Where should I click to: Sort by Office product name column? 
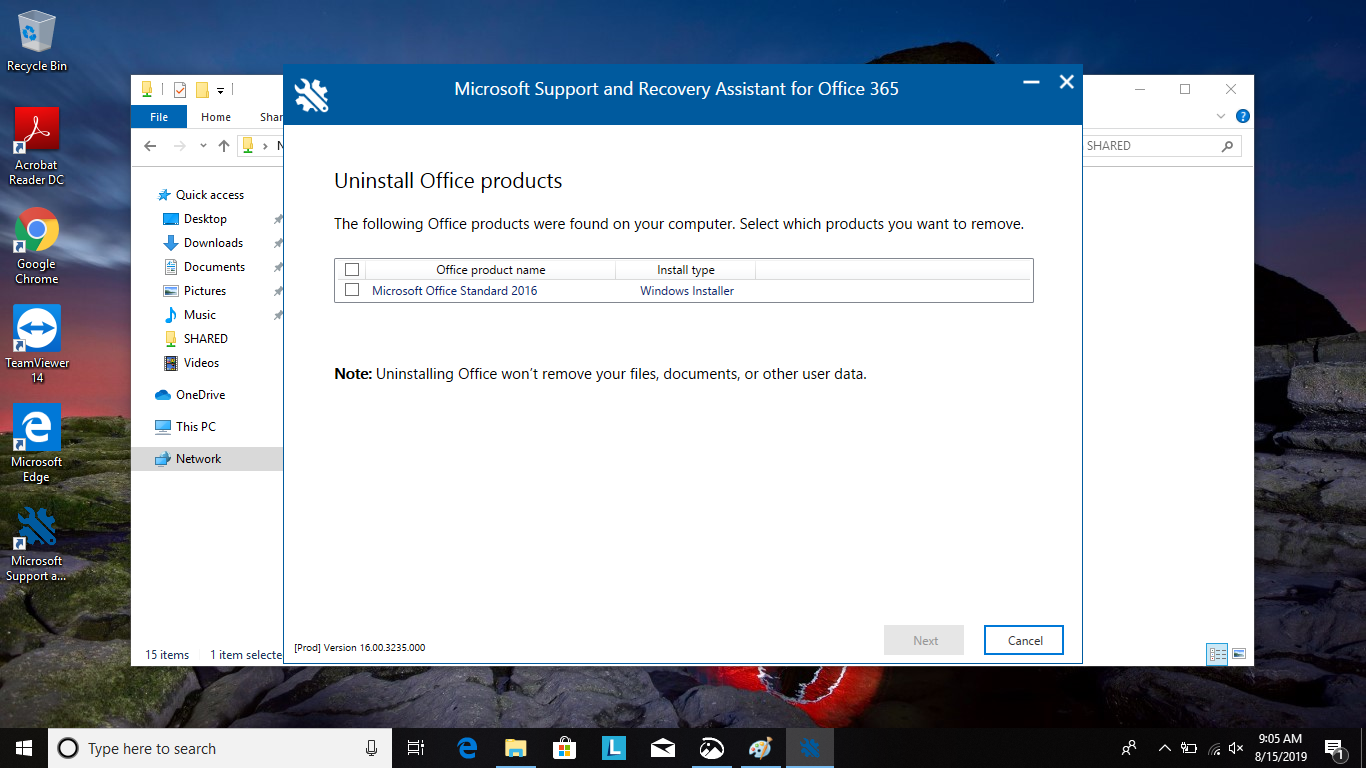(x=491, y=270)
